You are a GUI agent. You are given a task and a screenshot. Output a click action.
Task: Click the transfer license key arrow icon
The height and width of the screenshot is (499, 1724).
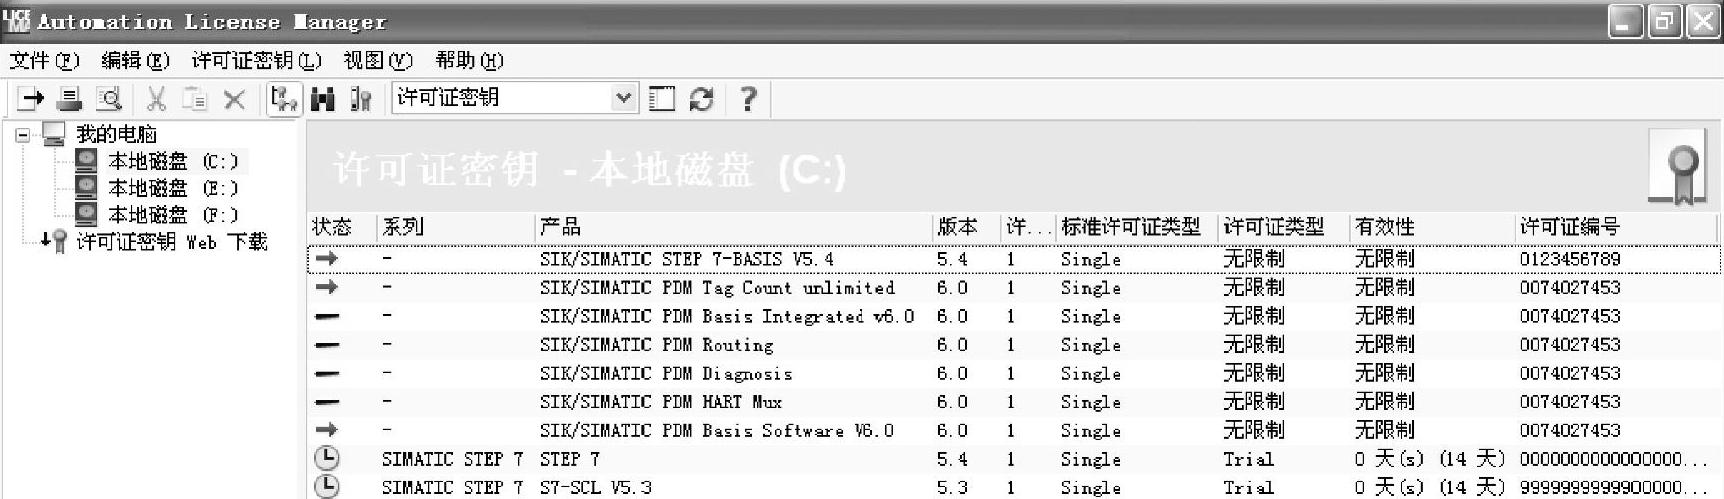point(31,98)
